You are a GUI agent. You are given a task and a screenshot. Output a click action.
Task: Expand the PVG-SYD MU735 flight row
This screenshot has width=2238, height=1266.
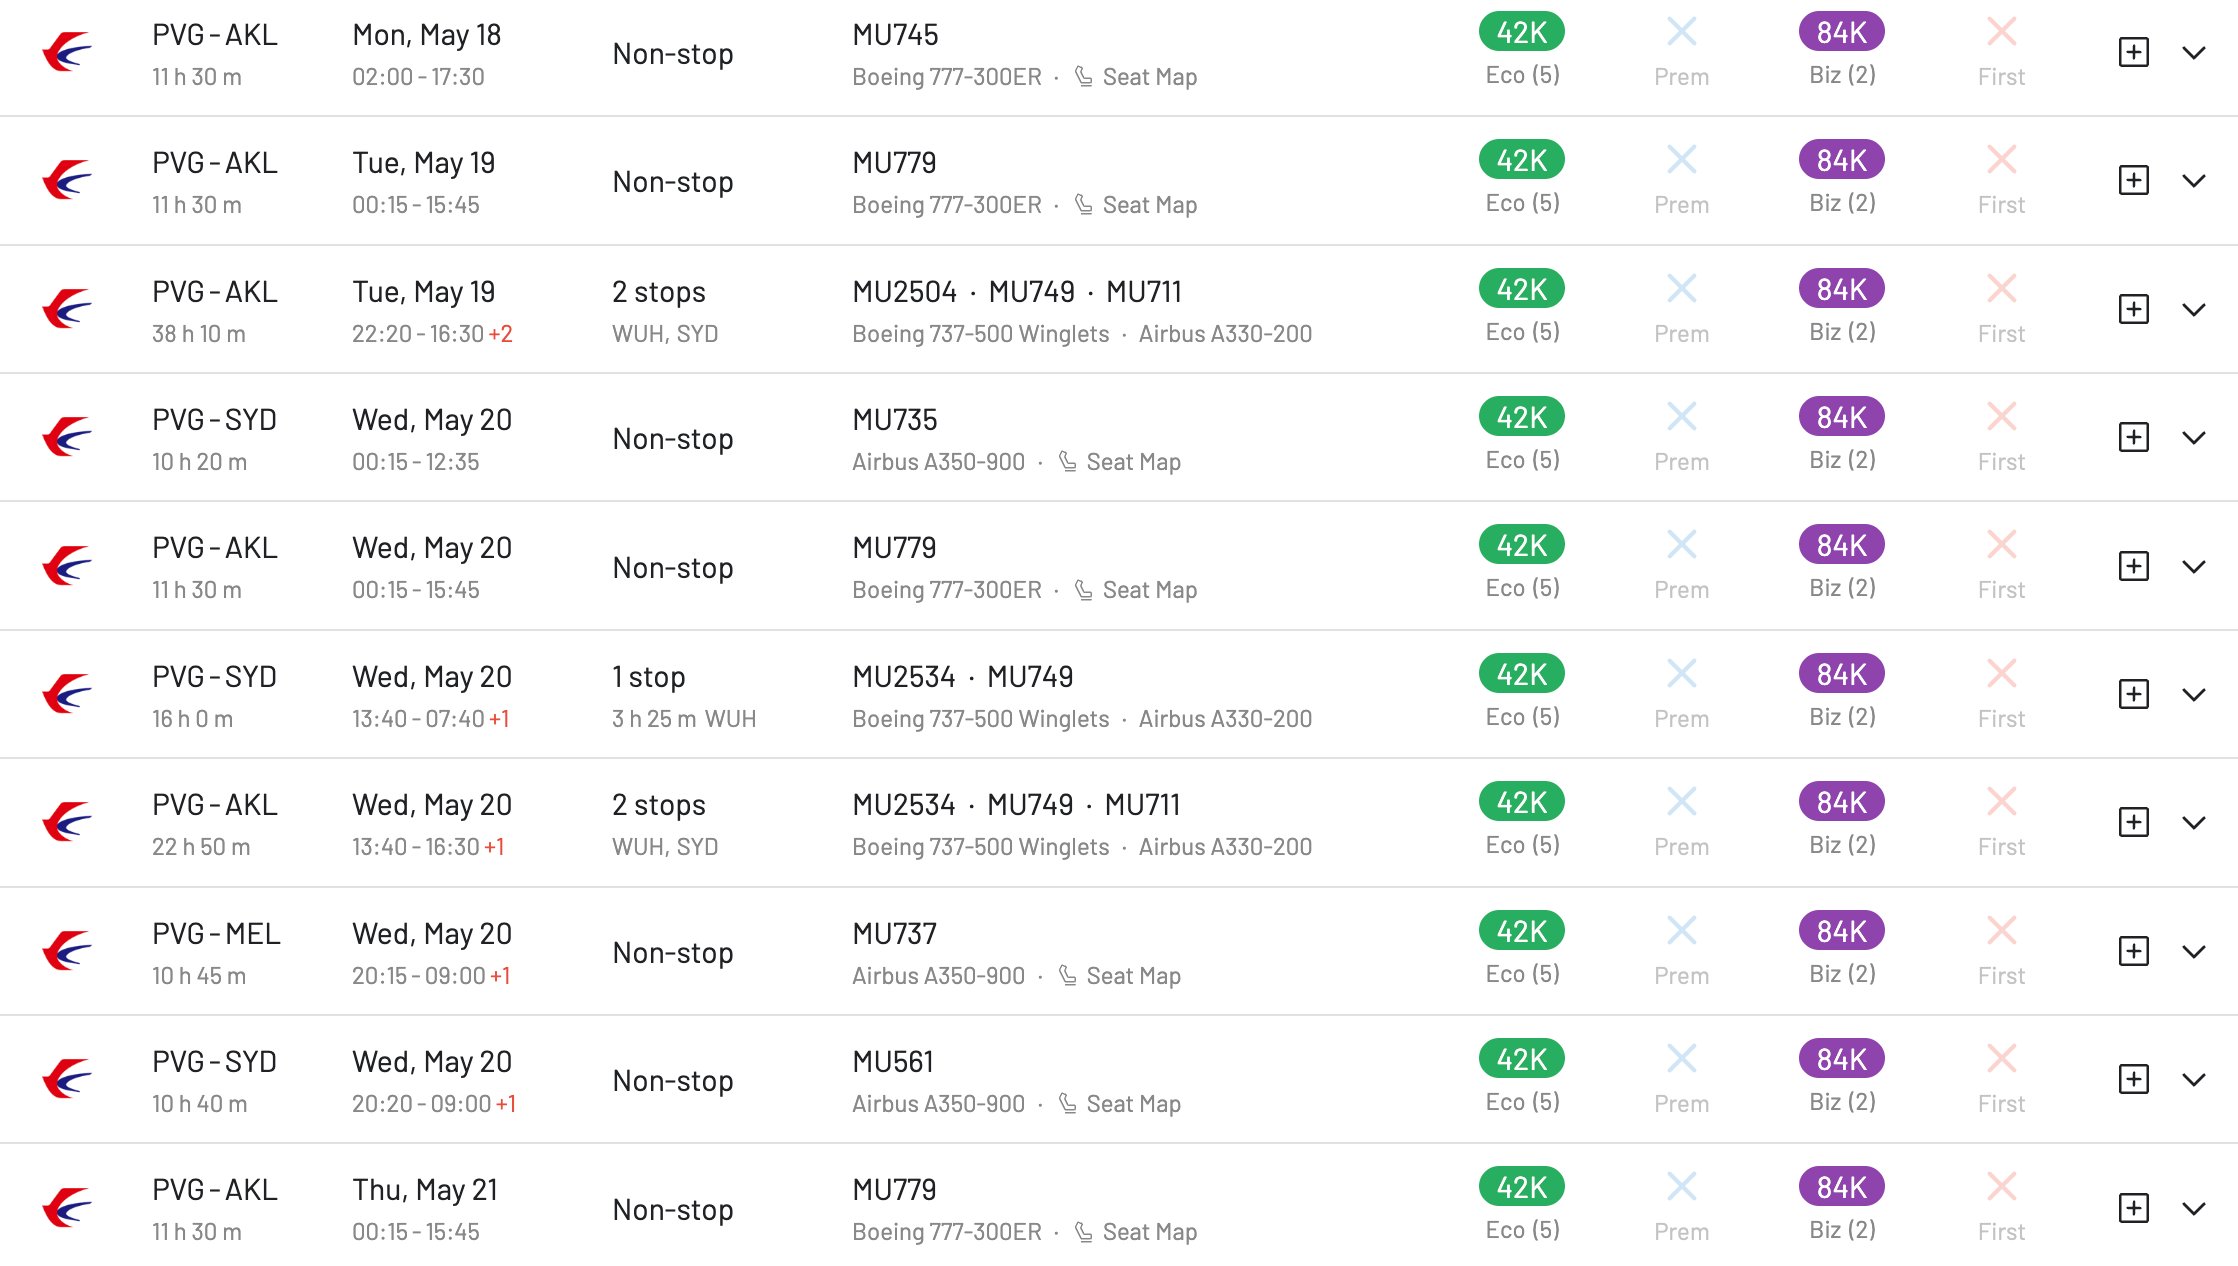(2196, 437)
